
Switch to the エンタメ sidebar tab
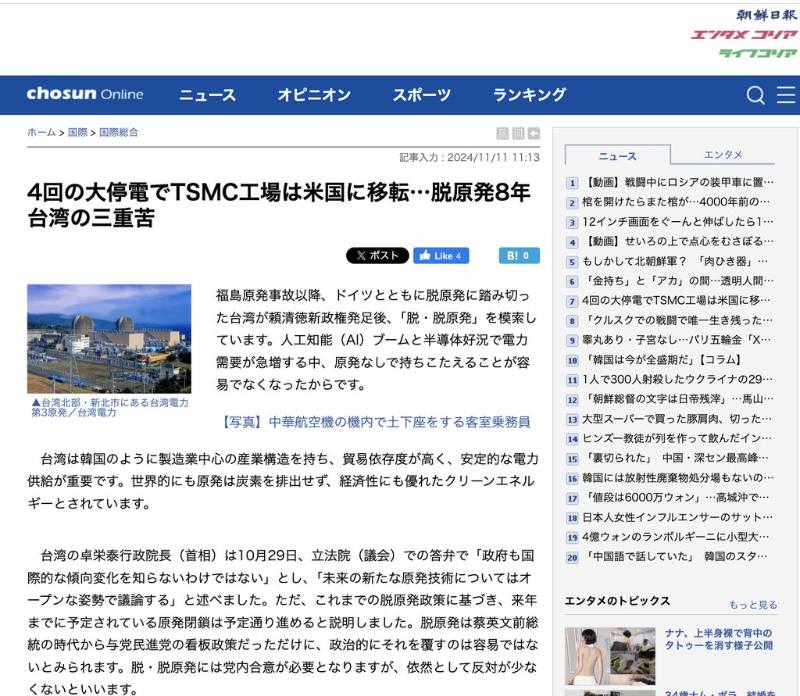tap(723, 155)
